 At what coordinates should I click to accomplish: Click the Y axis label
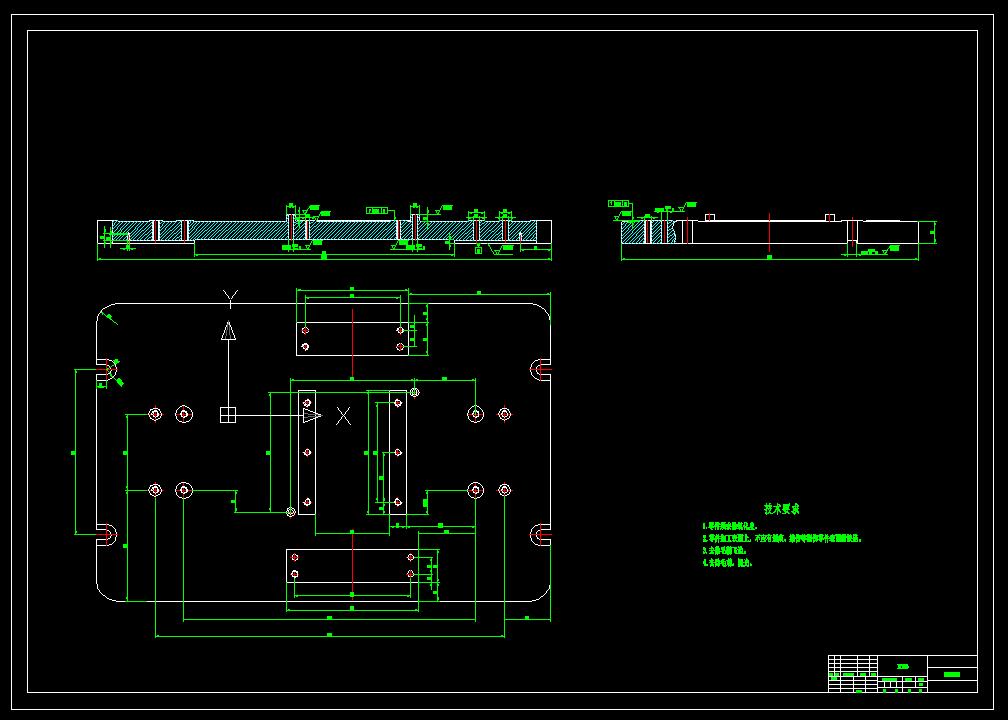(230, 298)
